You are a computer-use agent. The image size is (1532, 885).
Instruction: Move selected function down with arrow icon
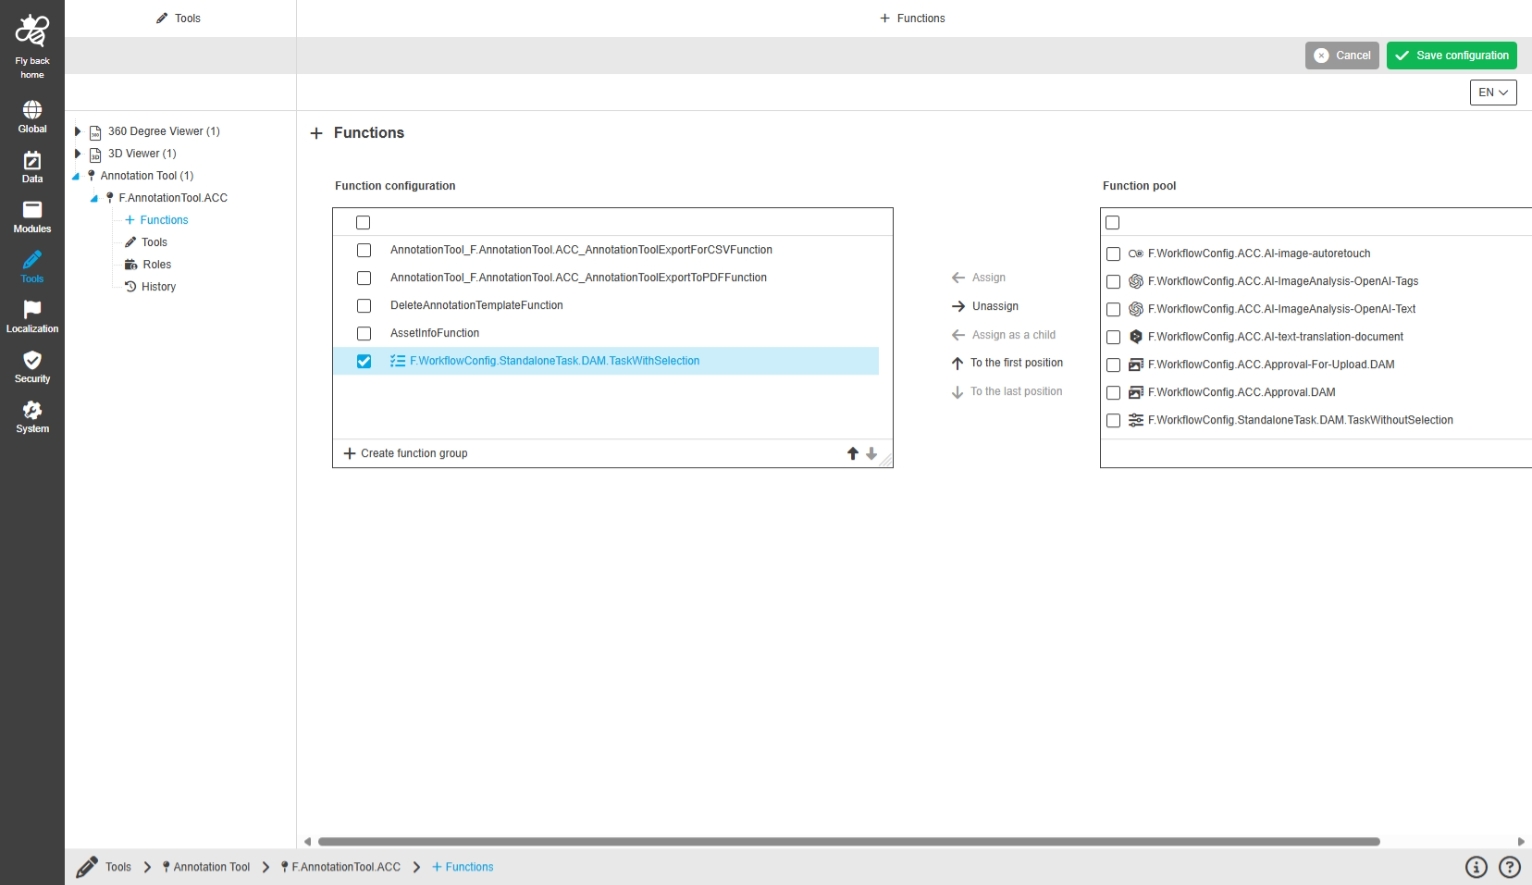coord(872,454)
